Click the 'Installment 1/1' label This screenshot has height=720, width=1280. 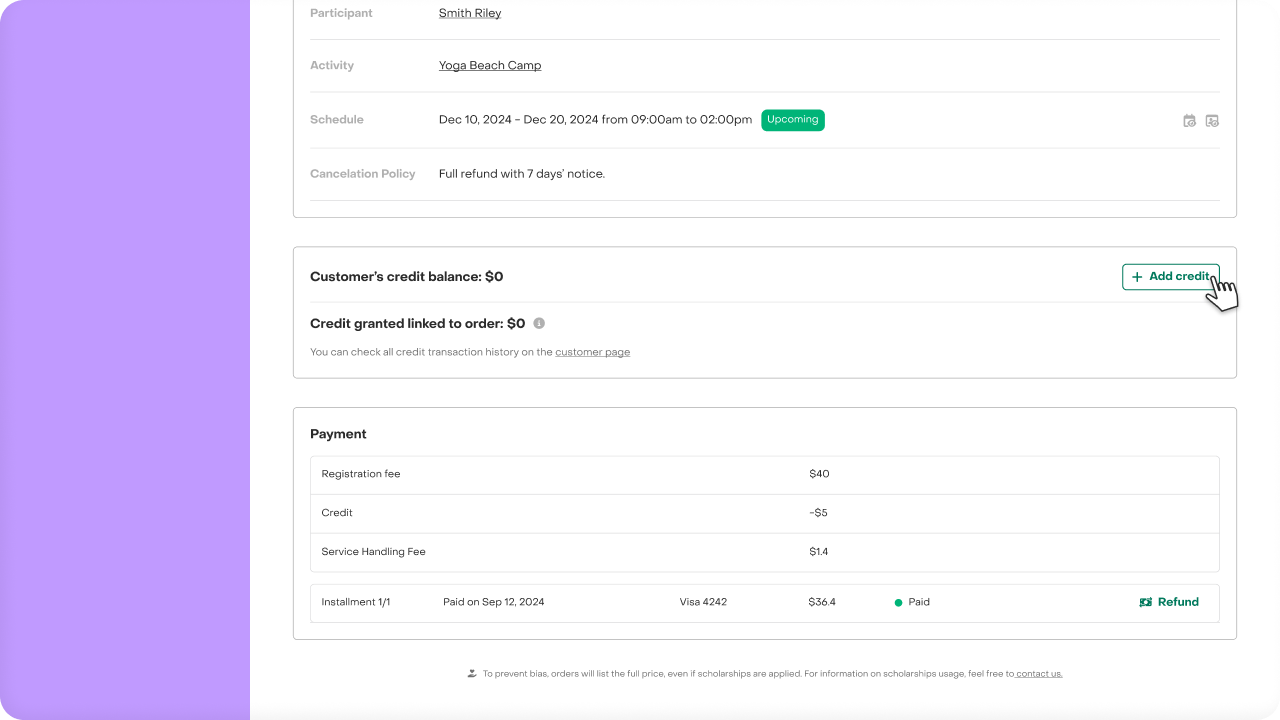coord(356,602)
